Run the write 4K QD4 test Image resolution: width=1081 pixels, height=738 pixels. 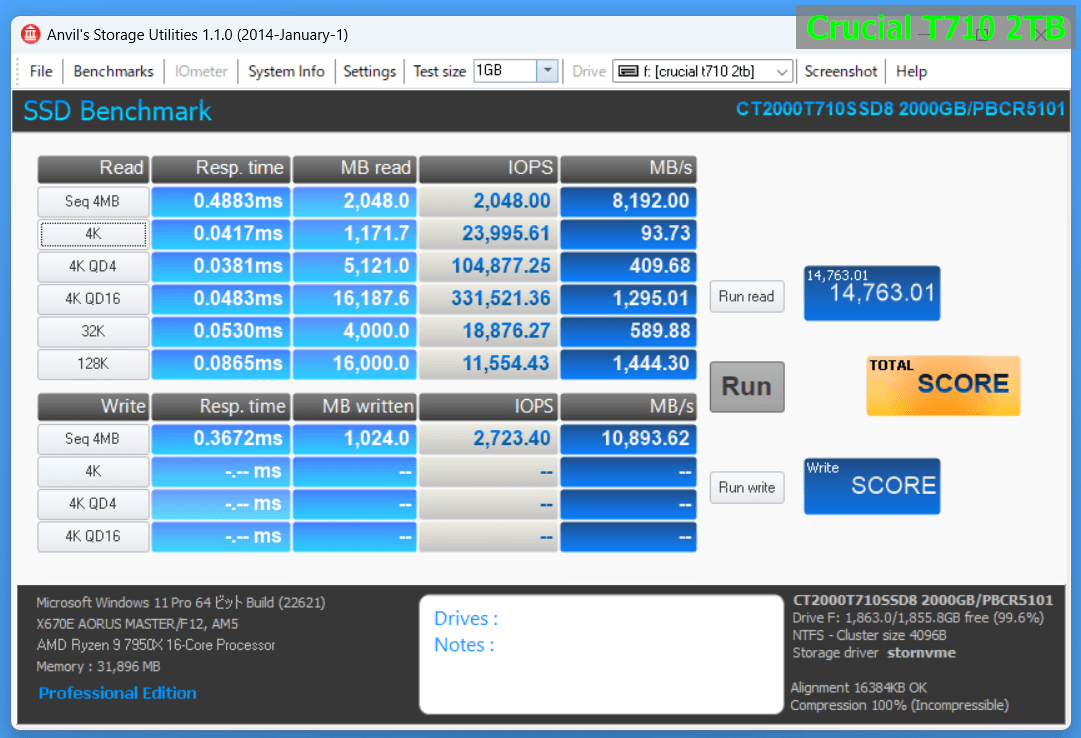(93, 503)
